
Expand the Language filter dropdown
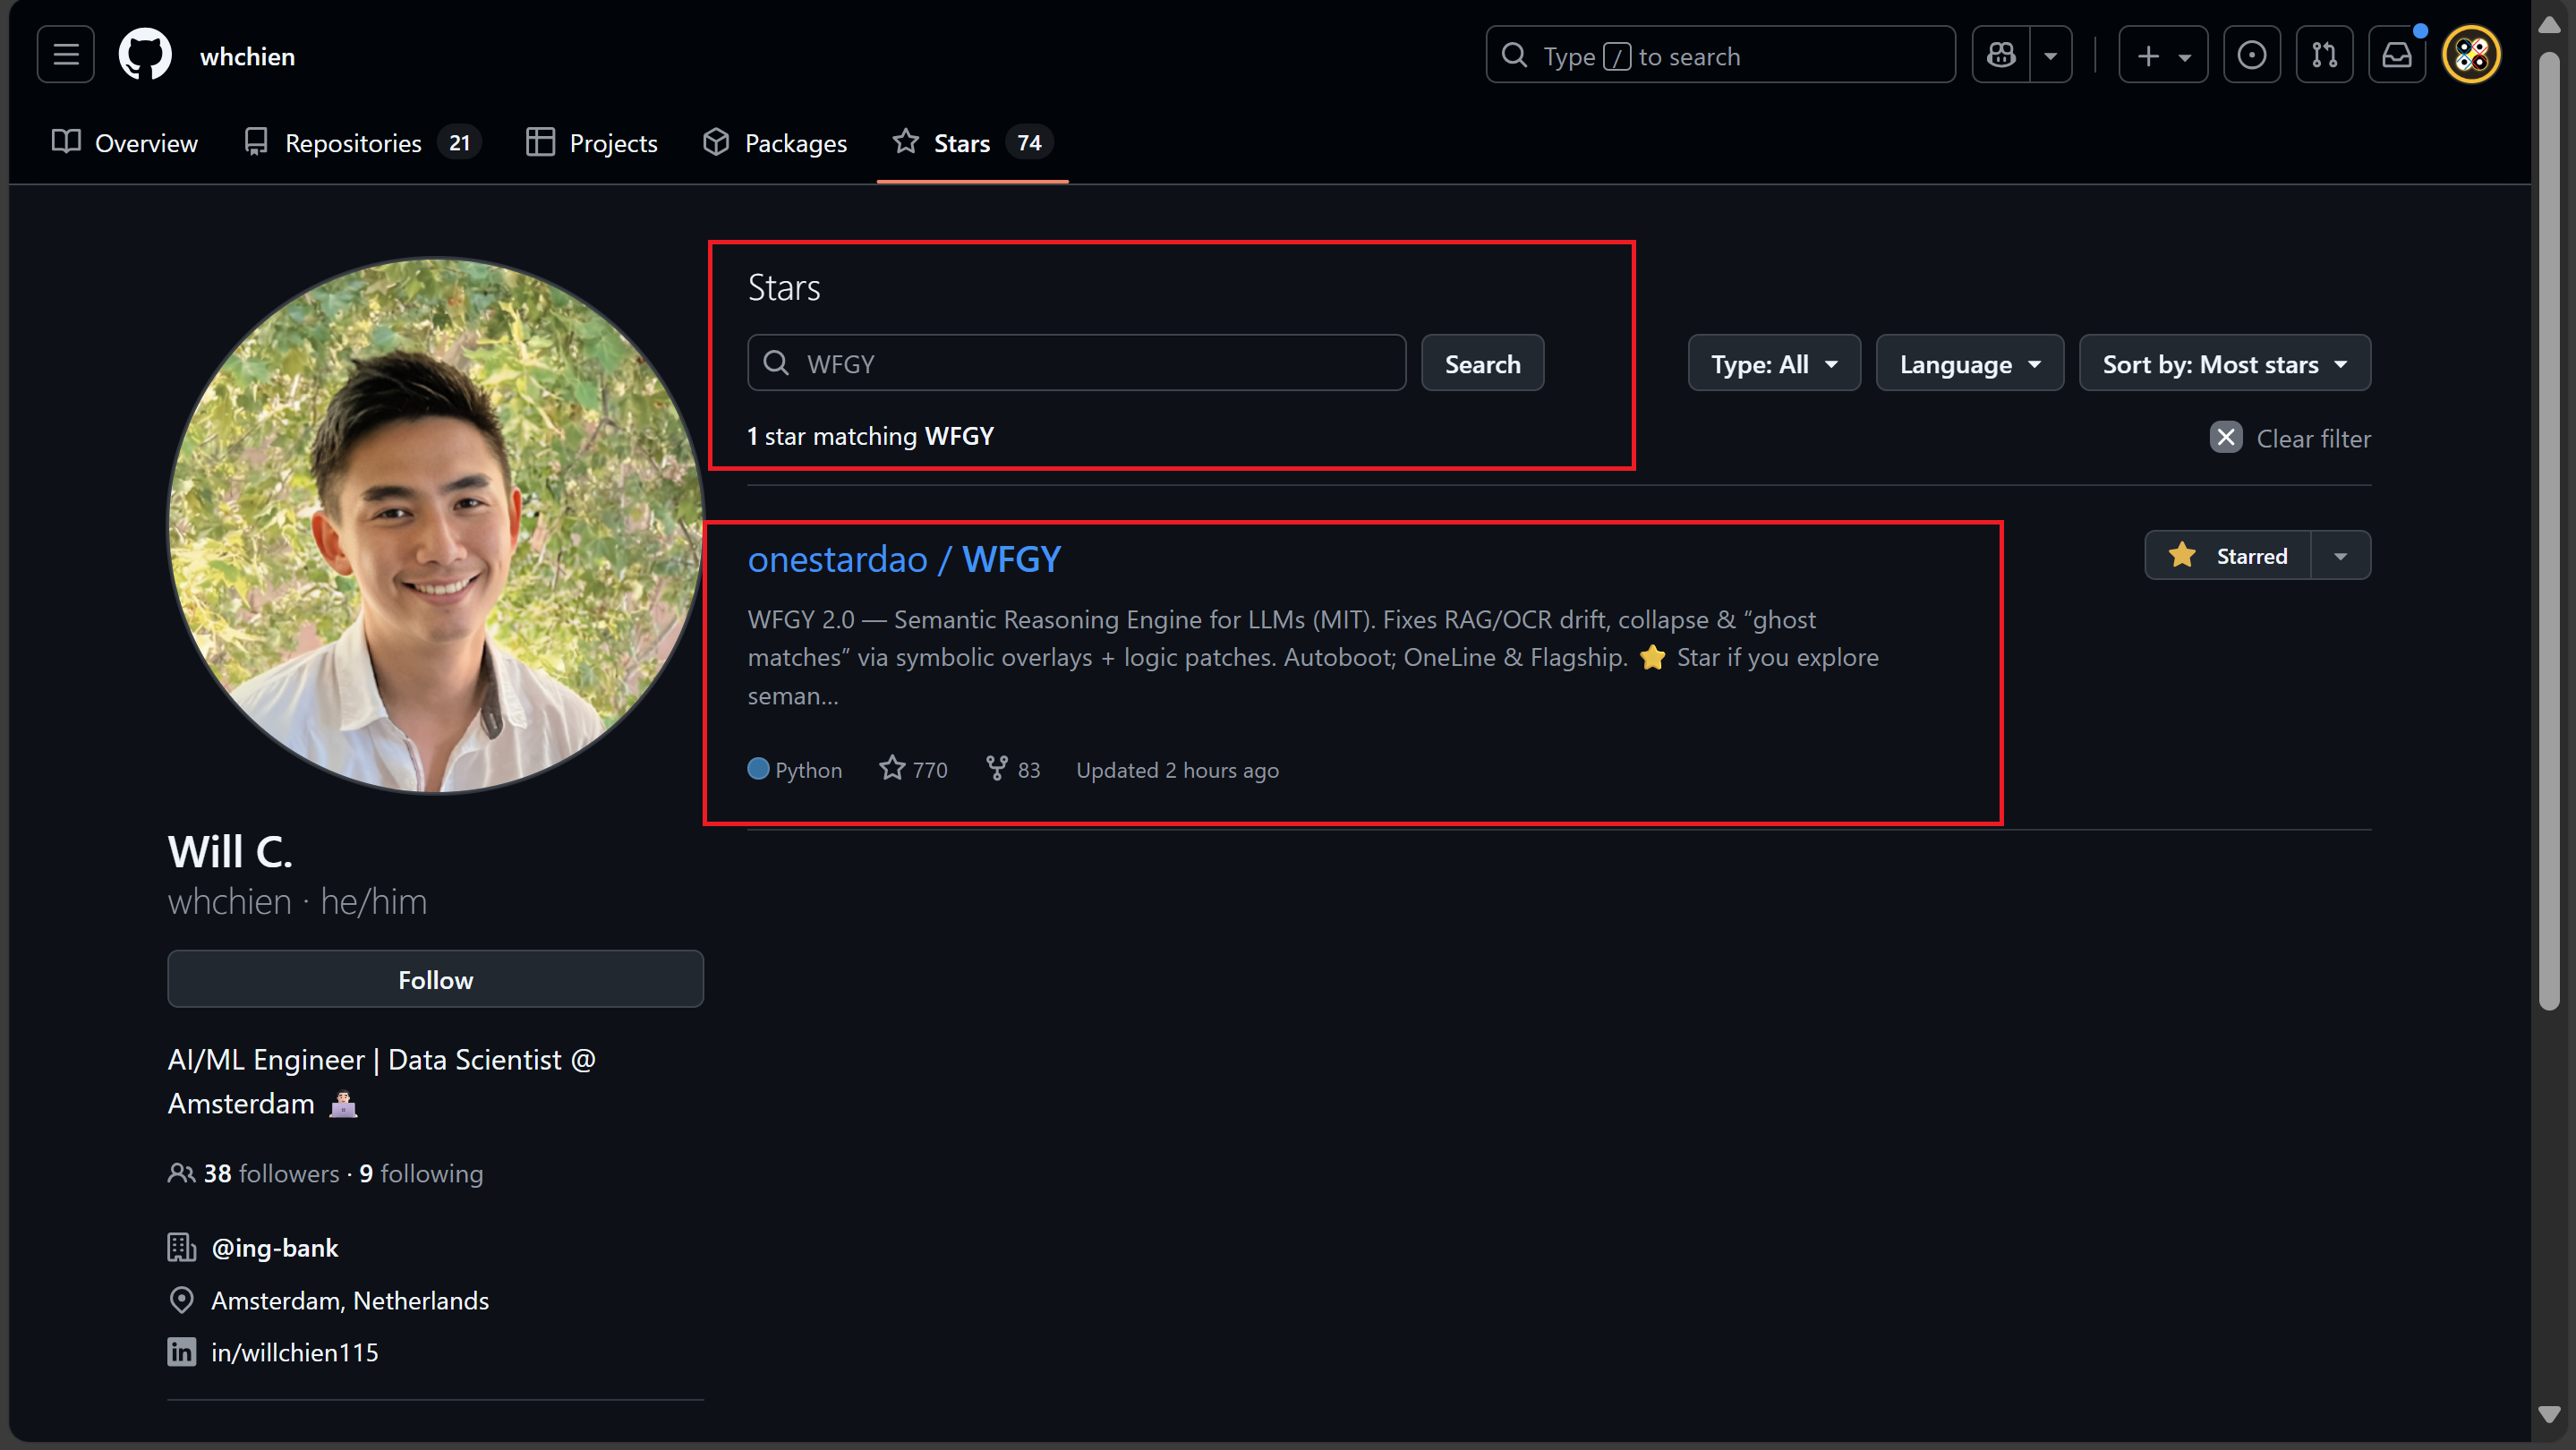click(1968, 364)
